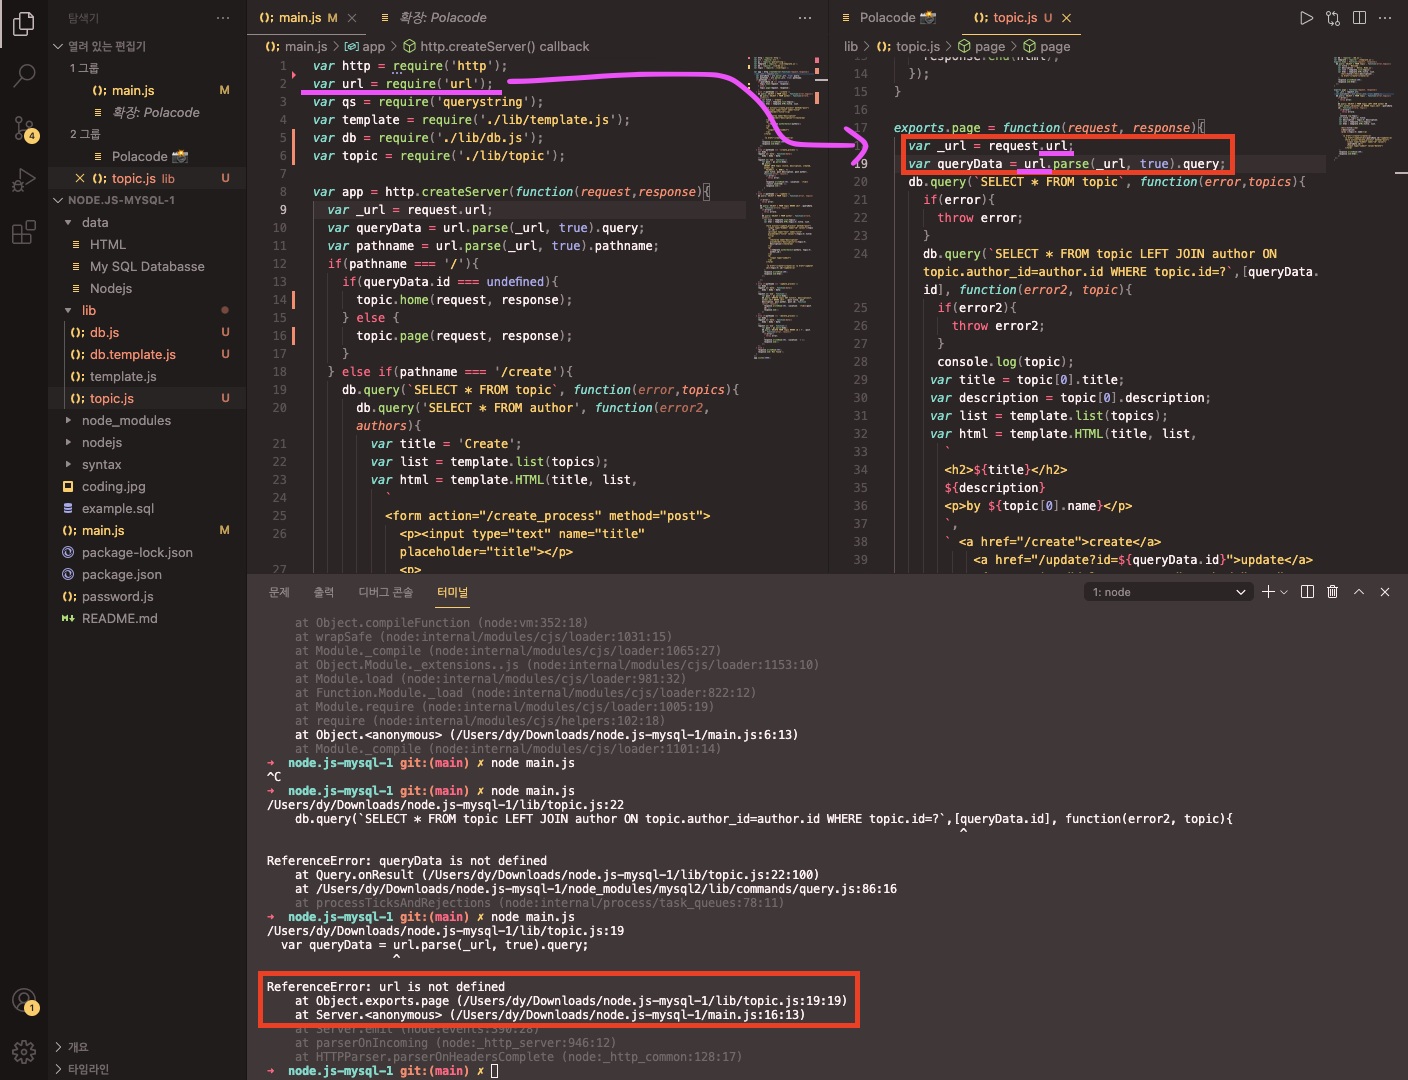Focus the terminal input prompt
Image resolution: width=1408 pixels, height=1080 pixels.
(494, 1071)
